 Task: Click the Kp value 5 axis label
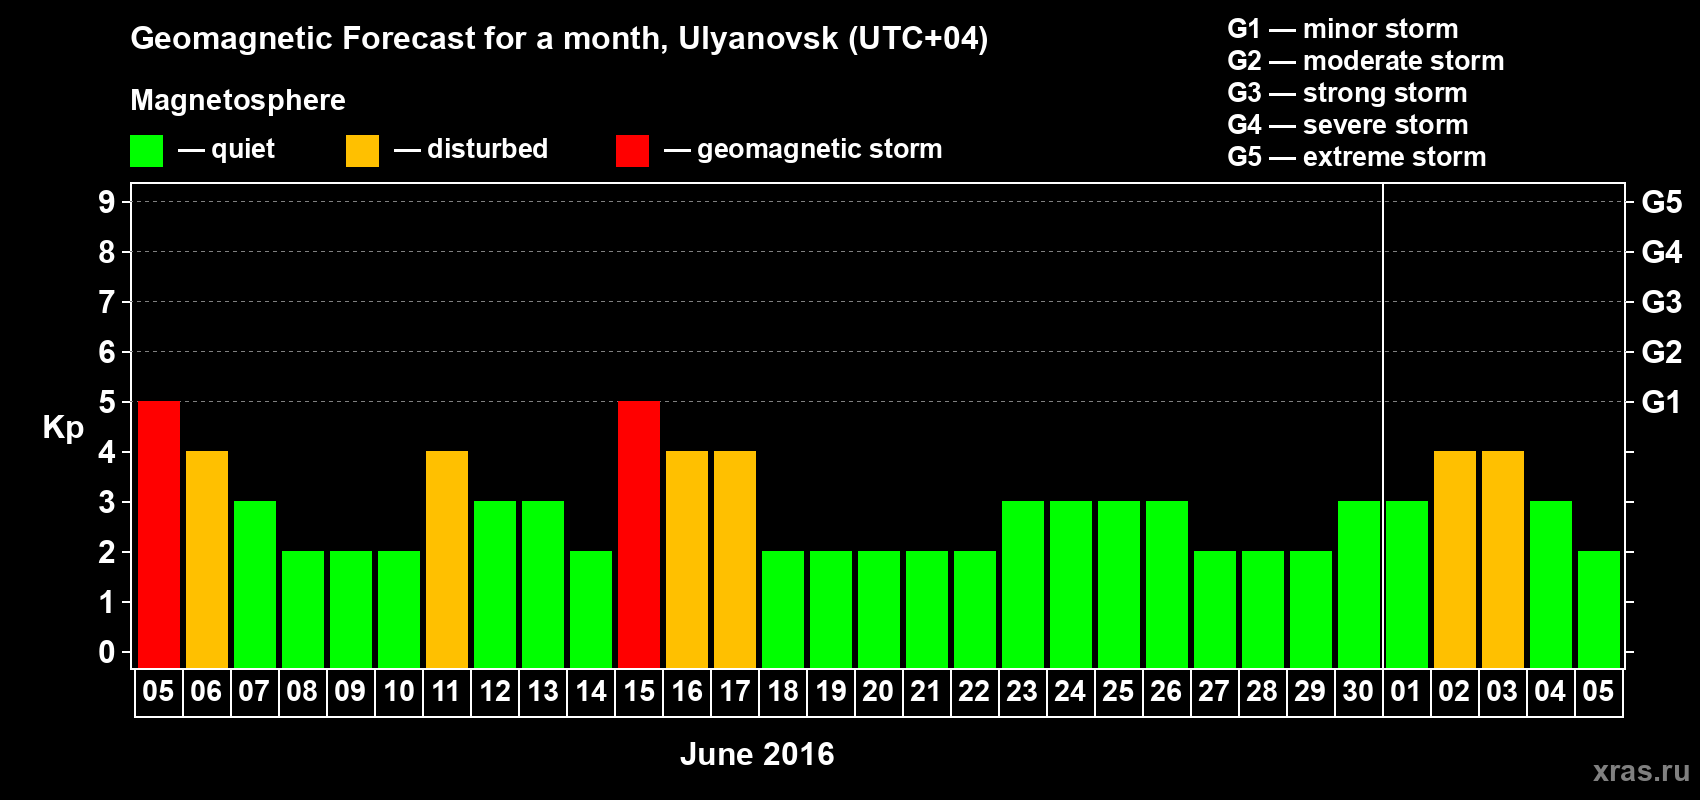click(x=107, y=402)
